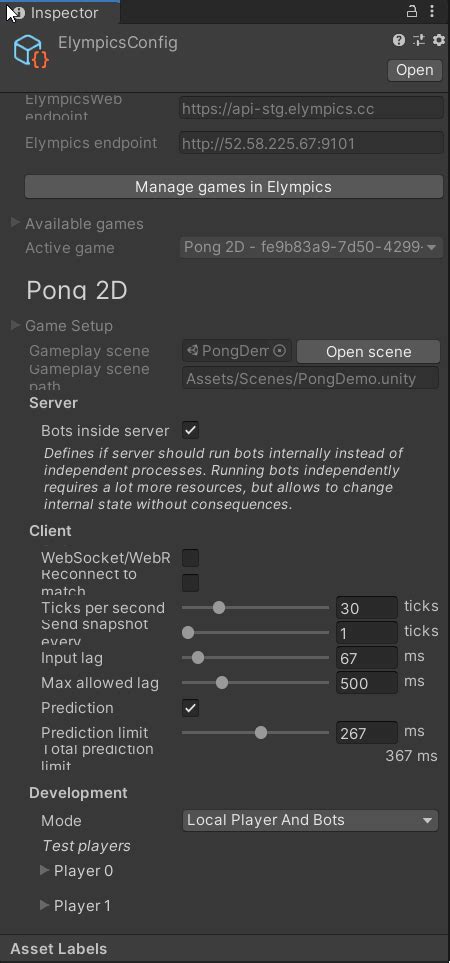
Task: Click Manage games in Elympics button
Action: tap(233, 187)
